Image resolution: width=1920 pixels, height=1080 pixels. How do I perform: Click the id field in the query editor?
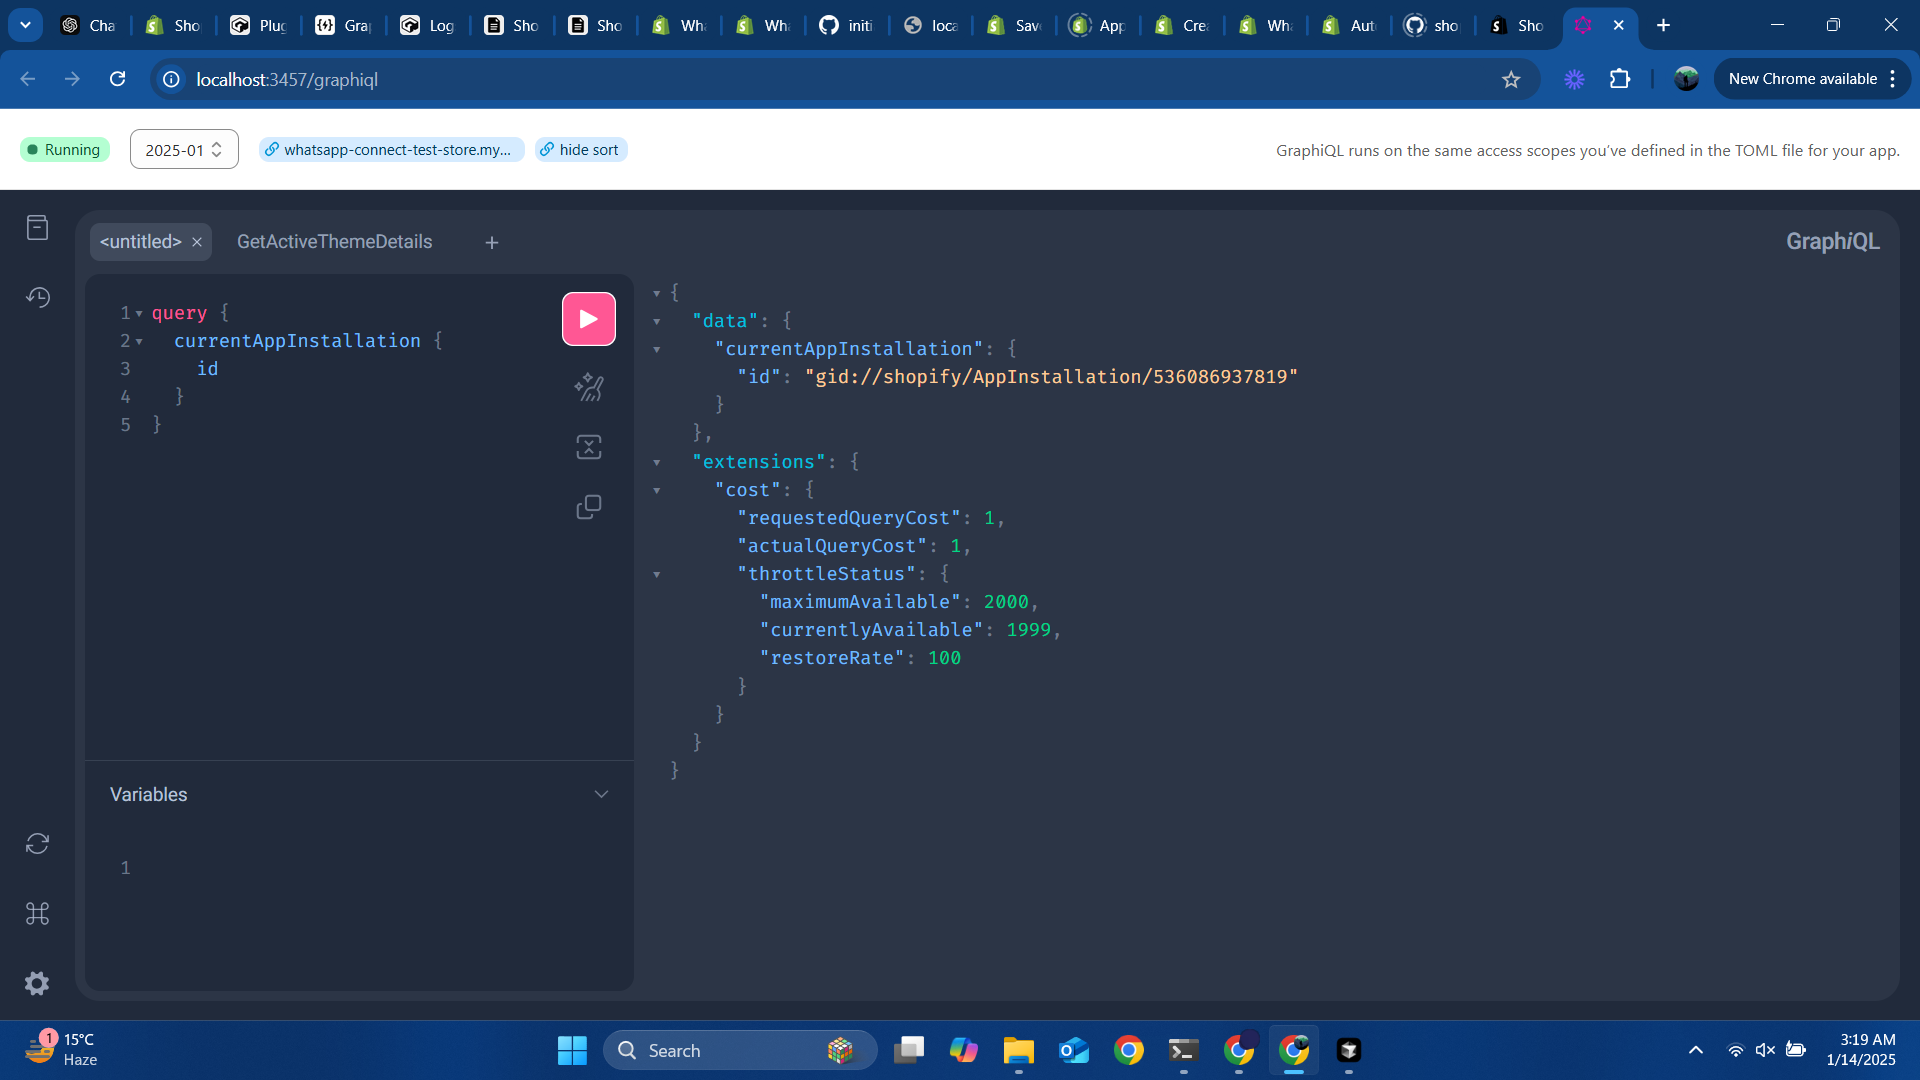click(x=207, y=369)
